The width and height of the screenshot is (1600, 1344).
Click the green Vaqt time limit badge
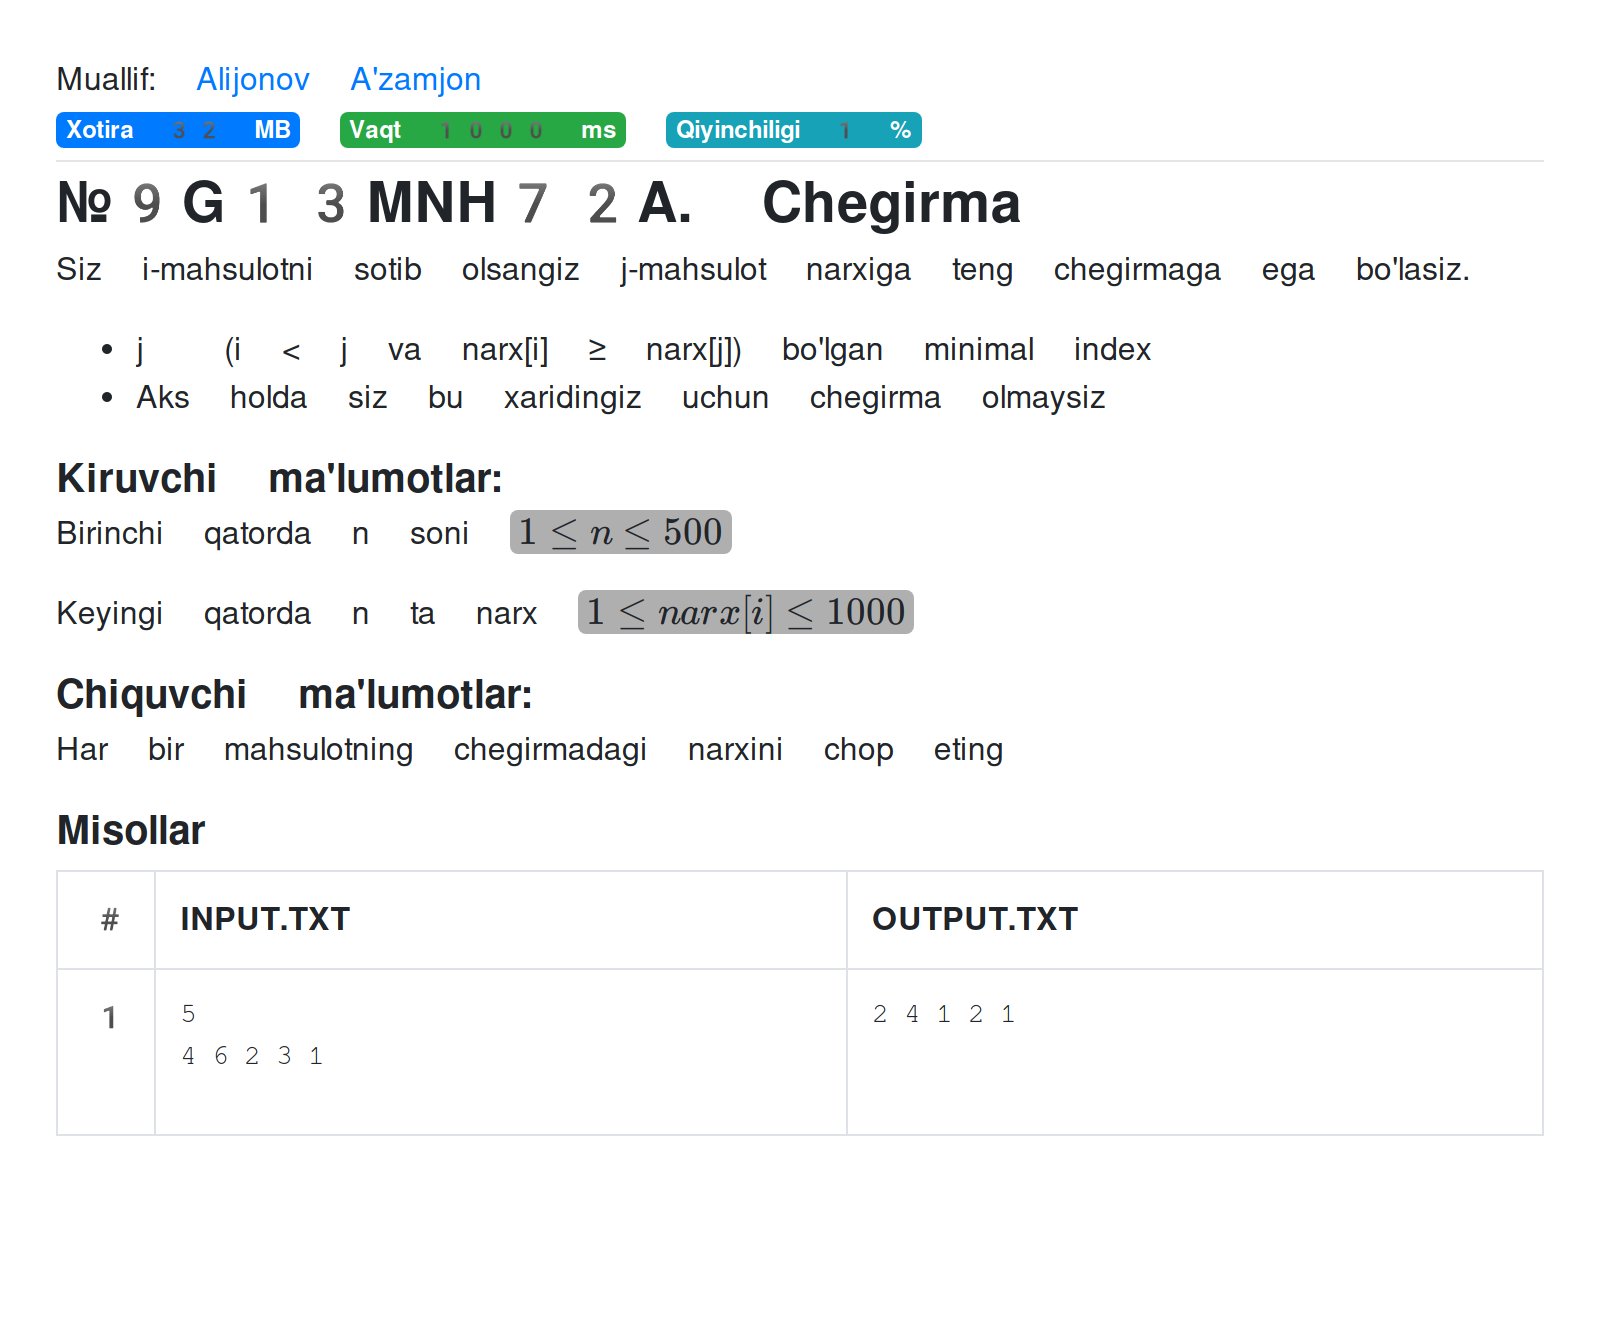click(482, 130)
